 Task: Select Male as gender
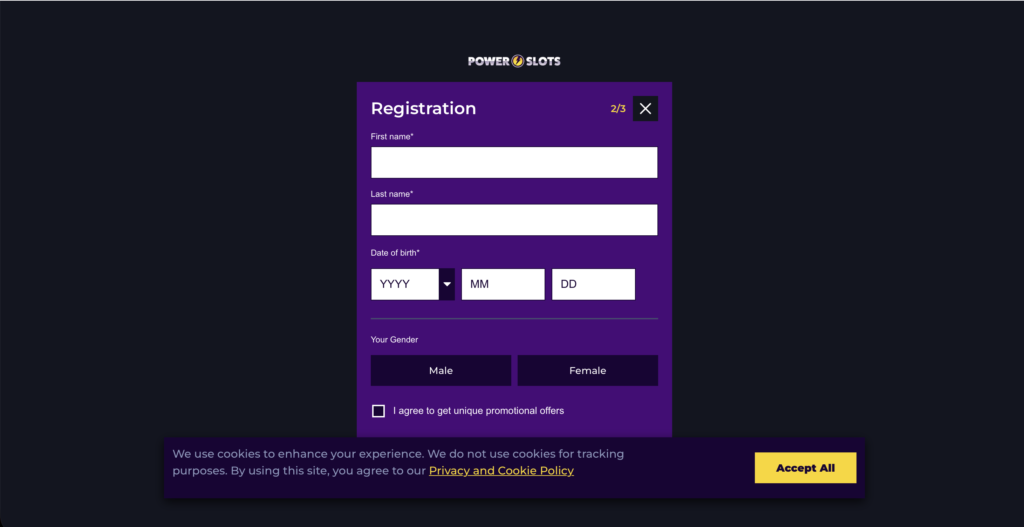pos(441,370)
